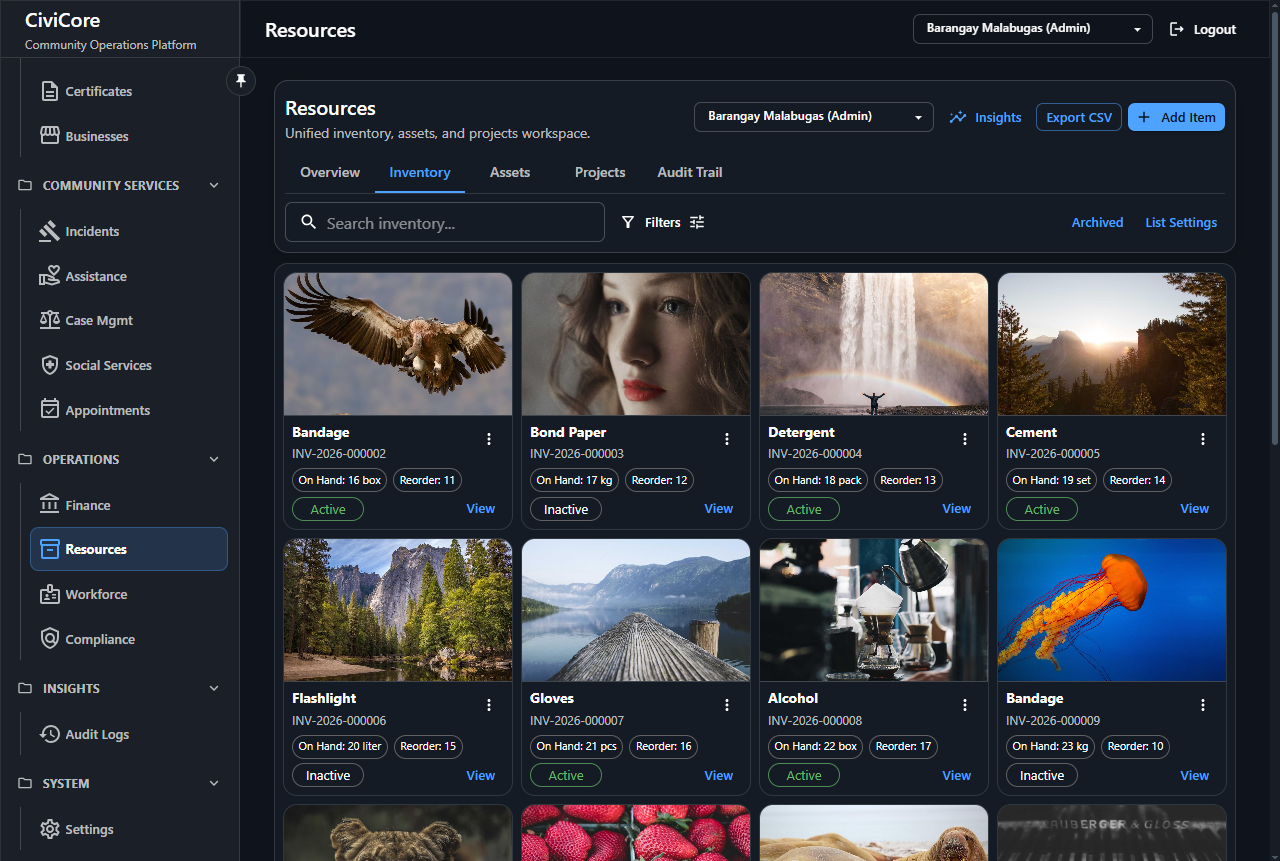The width and height of the screenshot is (1280, 861).
Task: Unpin the sidebar with the pin icon
Action: [x=241, y=80]
